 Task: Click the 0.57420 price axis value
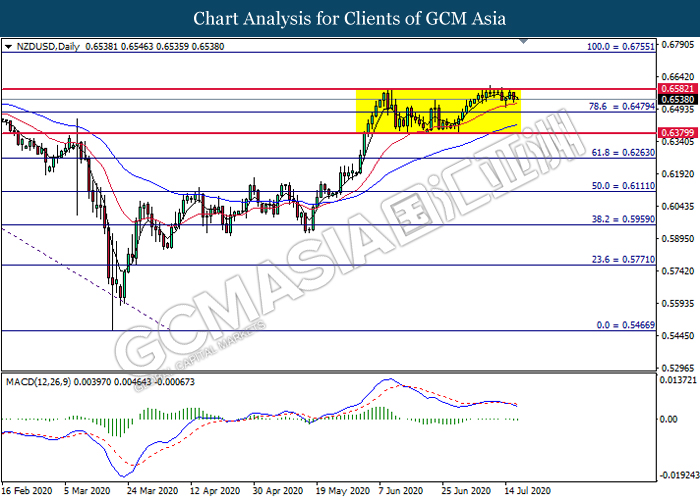pyautogui.click(x=678, y=271)
